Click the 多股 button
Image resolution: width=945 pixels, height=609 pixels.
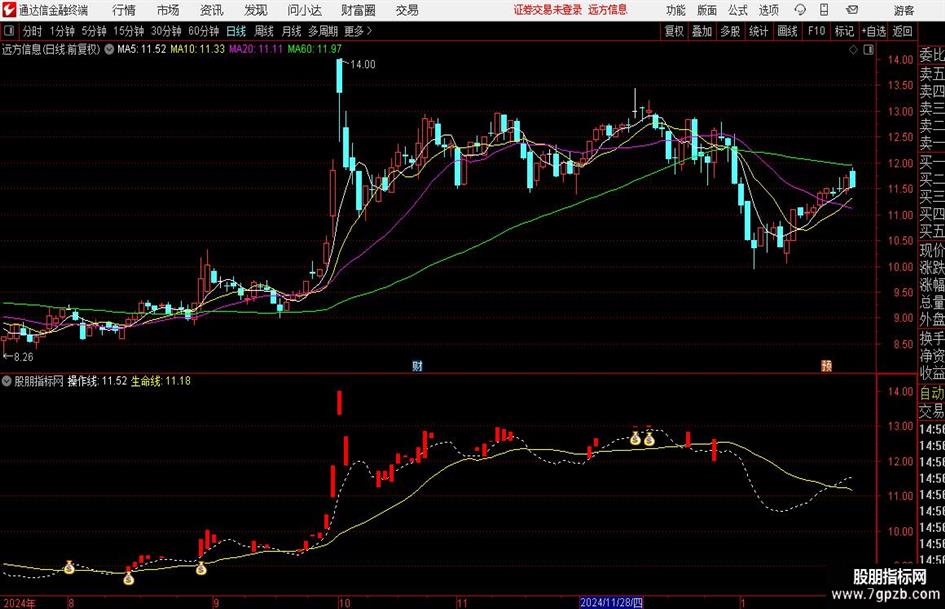tap(730, 31)
